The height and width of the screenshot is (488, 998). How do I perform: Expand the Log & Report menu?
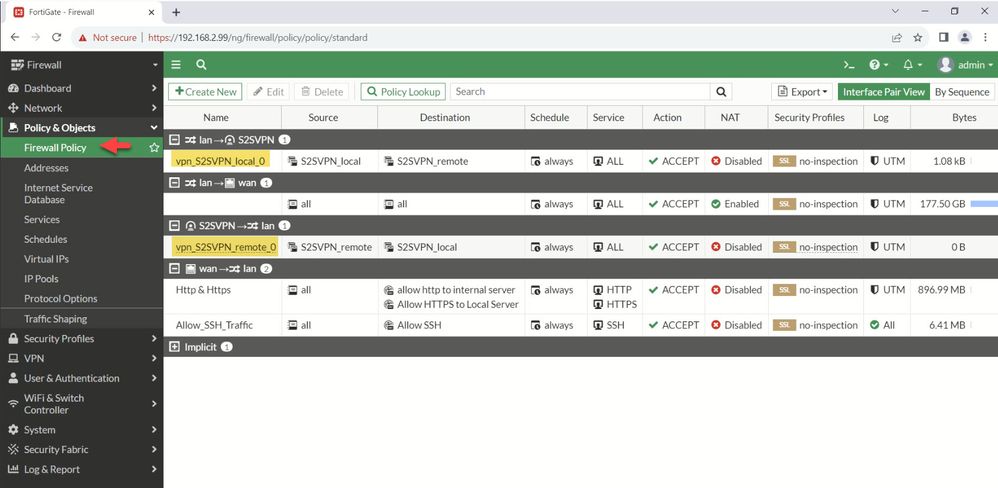pyautogui.click(x=81, y=469)
